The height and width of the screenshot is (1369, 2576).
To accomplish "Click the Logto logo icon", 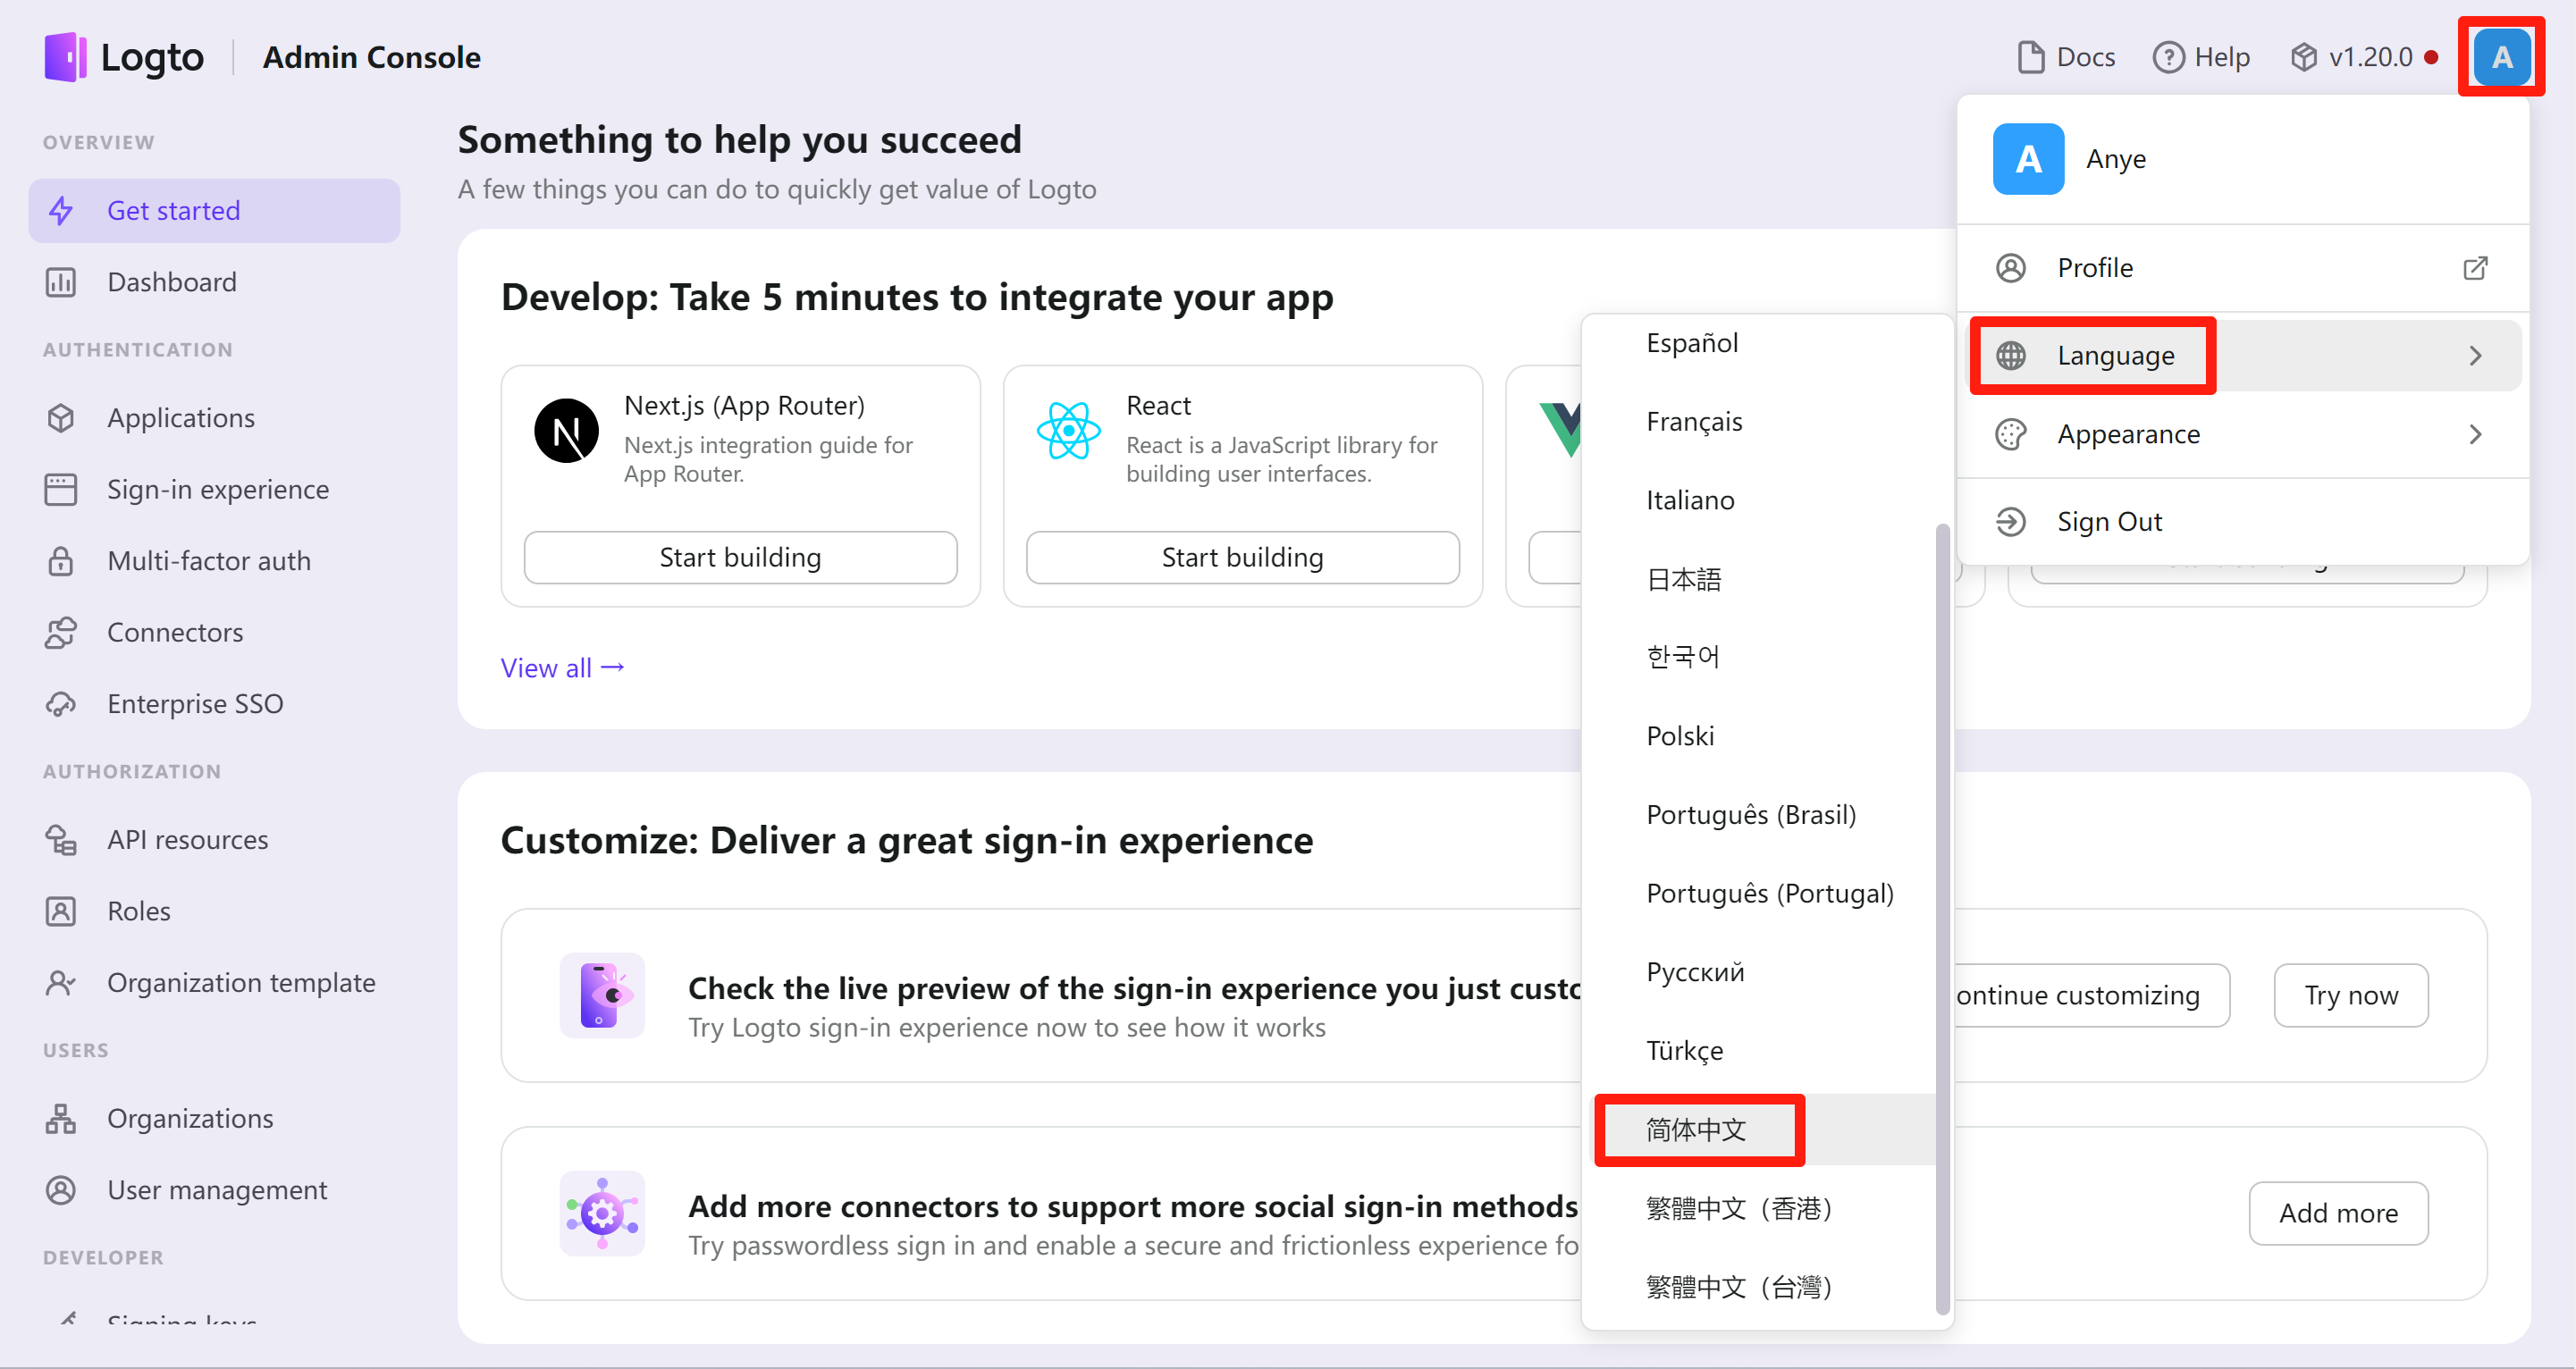I will pos(65,57).
